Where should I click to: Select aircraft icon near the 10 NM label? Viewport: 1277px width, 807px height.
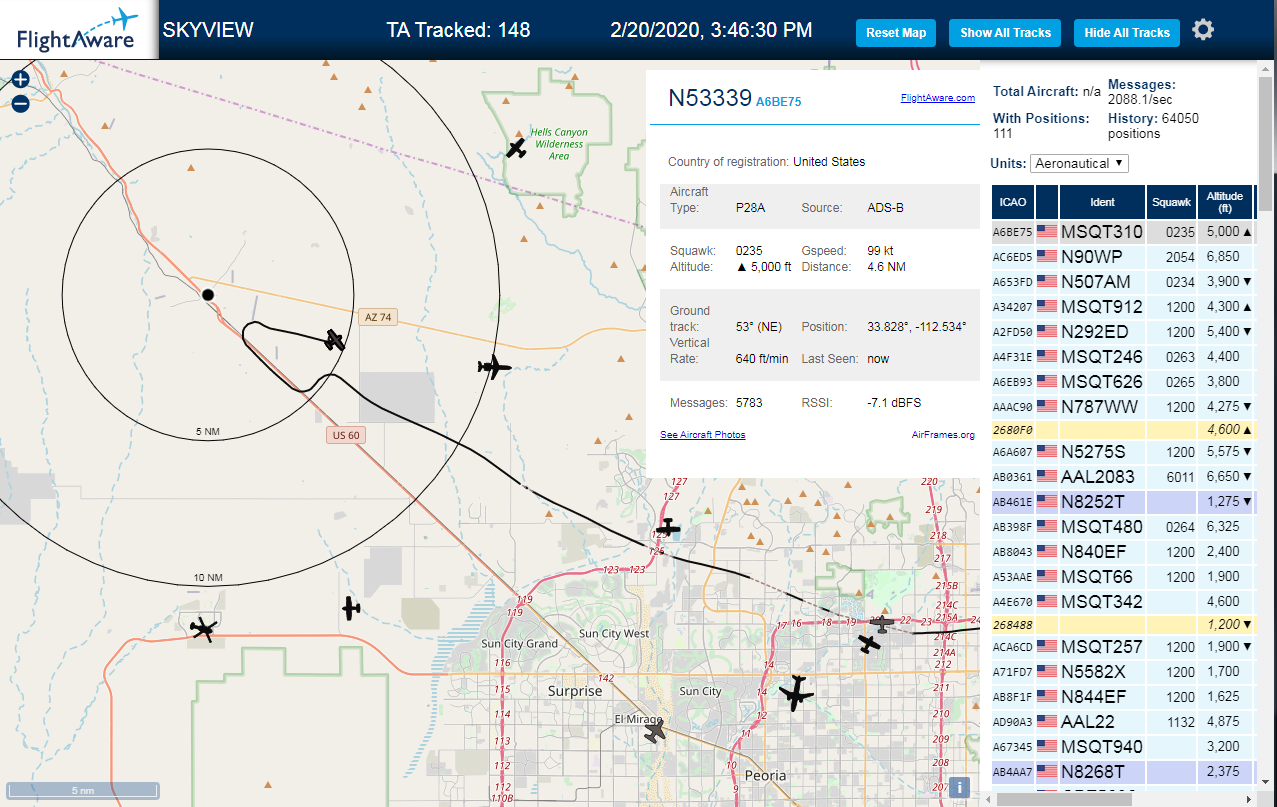[204, 629]
